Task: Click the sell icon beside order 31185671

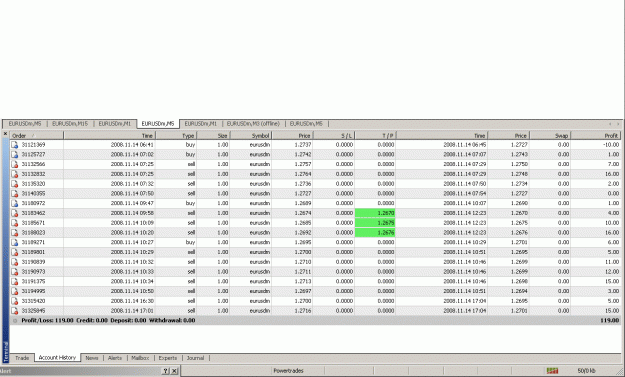Action: coord(15,223)
